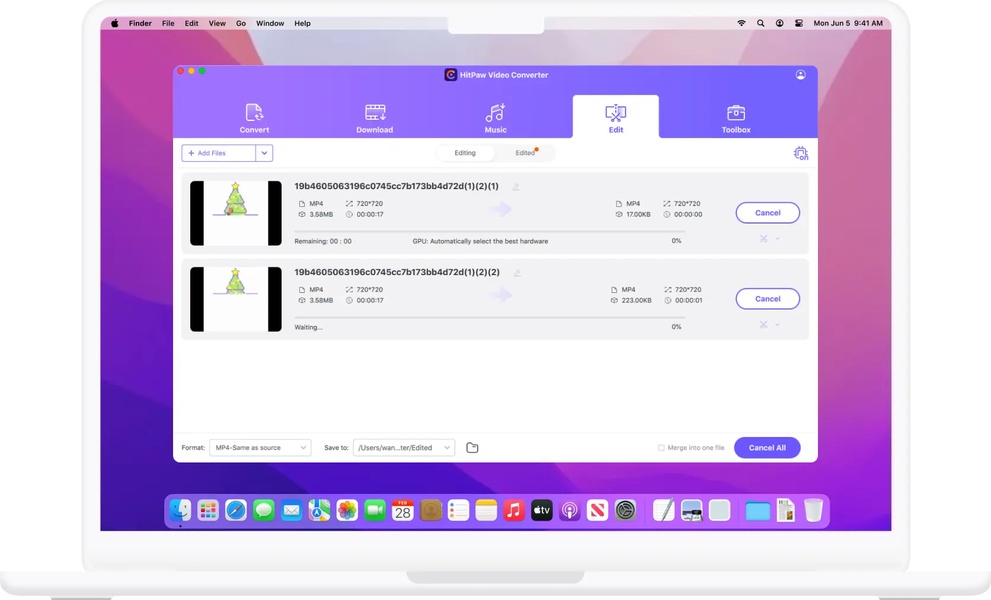Click the output duration "00:00:00"
The height and width of the screenshot is (600, 991).
pyautogui.click(x=688, y=214)
